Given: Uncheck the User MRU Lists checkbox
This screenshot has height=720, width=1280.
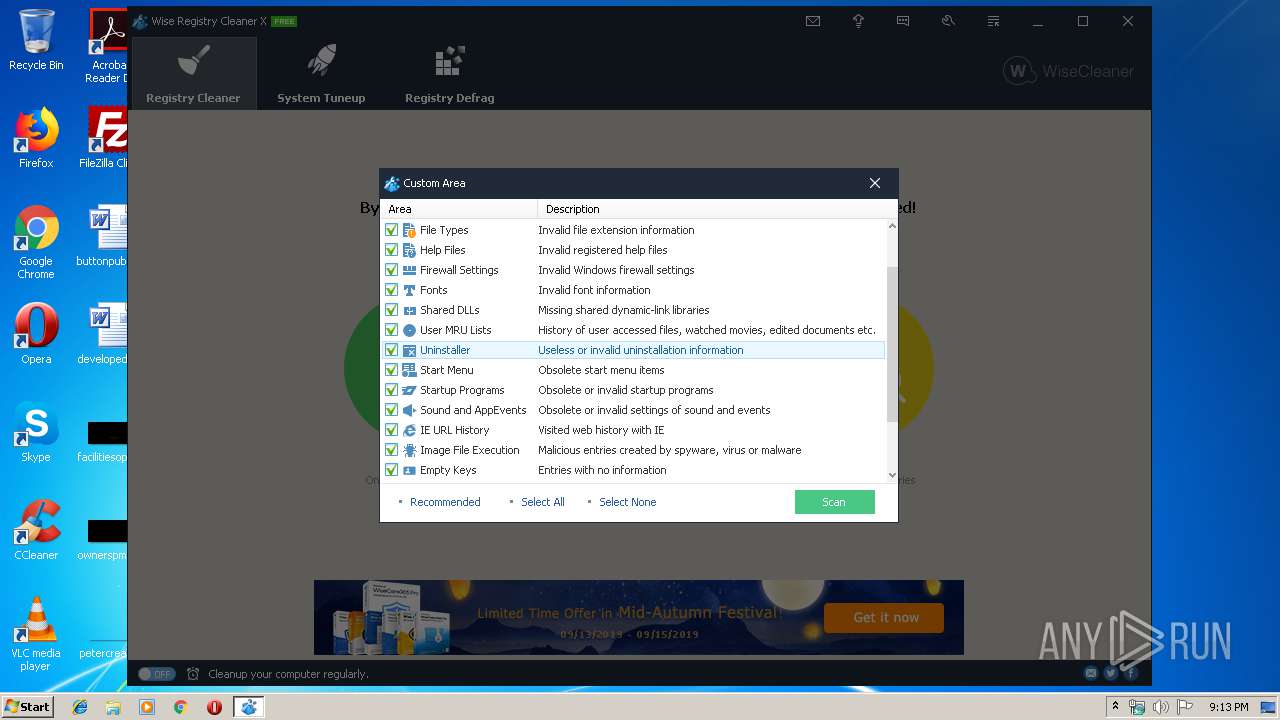Looking at the screenshot, I should pyautogui.click(x=392, y=330).
